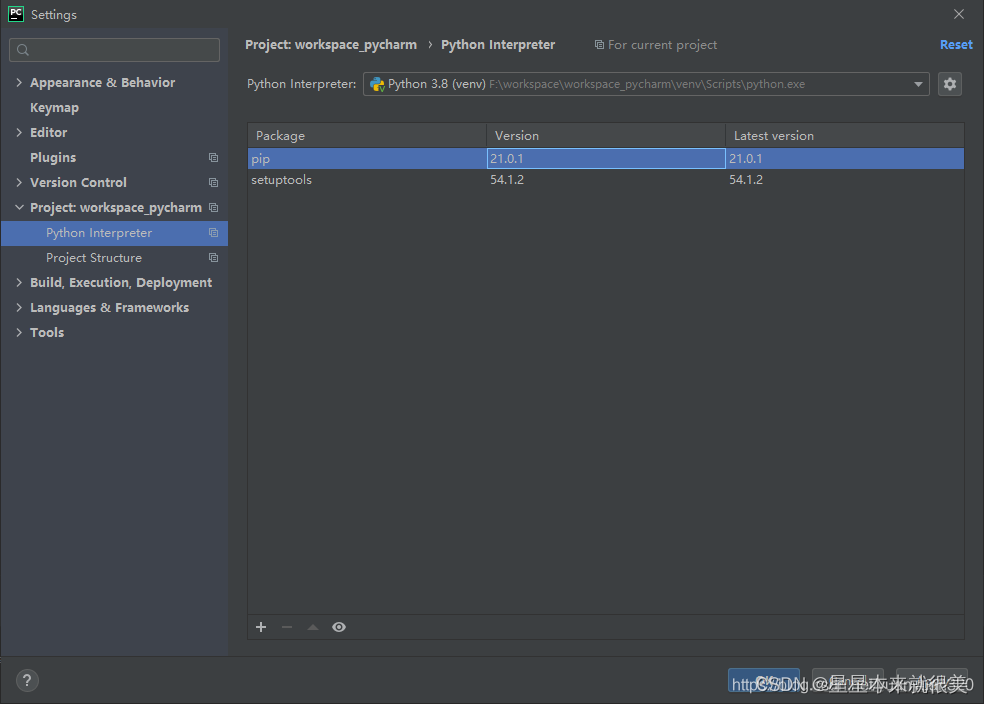Click Python Interpreter breadcrumb heading
Image resolution: width=984 pixels, height=704 pixels.
498,45
